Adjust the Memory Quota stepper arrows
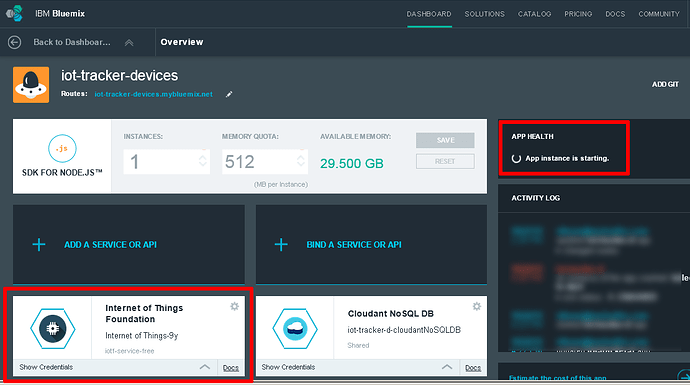690x385 pixels. click(x=301, y=161)
